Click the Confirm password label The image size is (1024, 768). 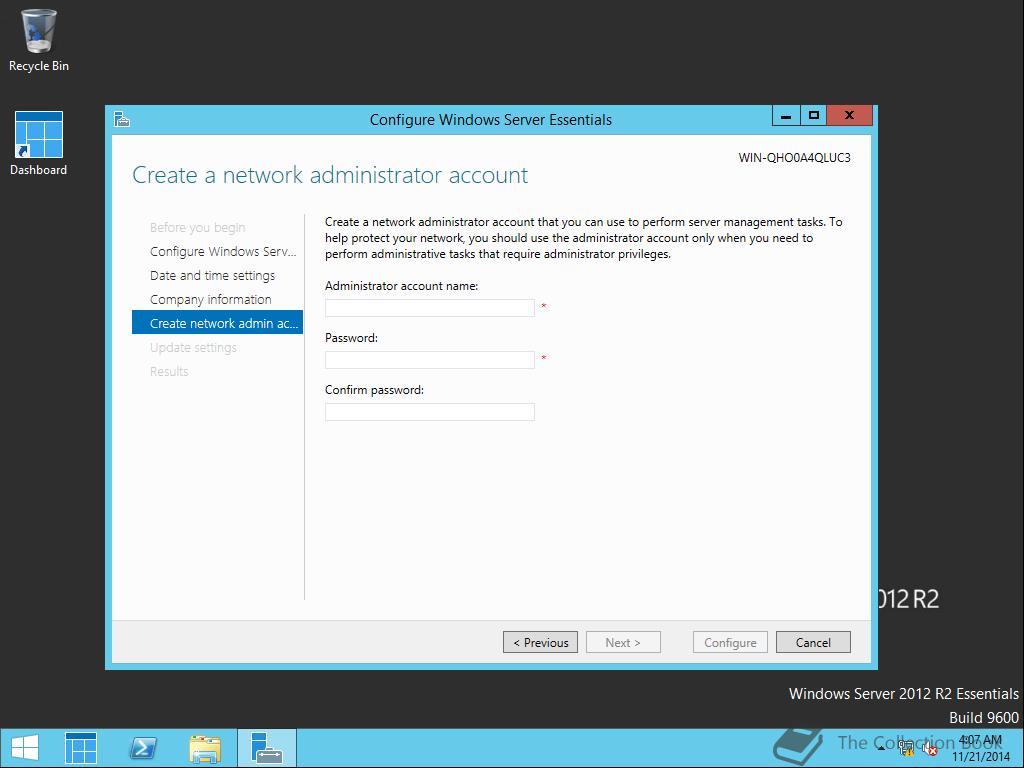pyautogui.click(x=374, y=390)
